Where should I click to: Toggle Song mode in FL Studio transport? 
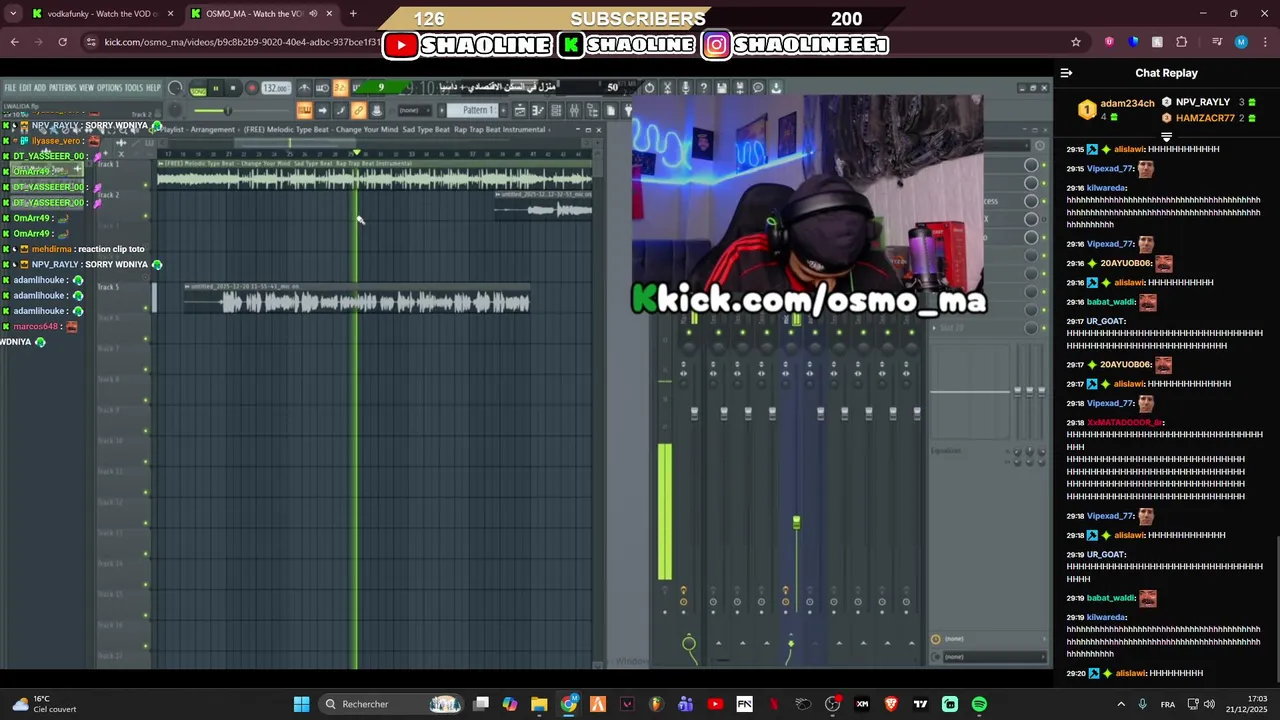(198, 89)
